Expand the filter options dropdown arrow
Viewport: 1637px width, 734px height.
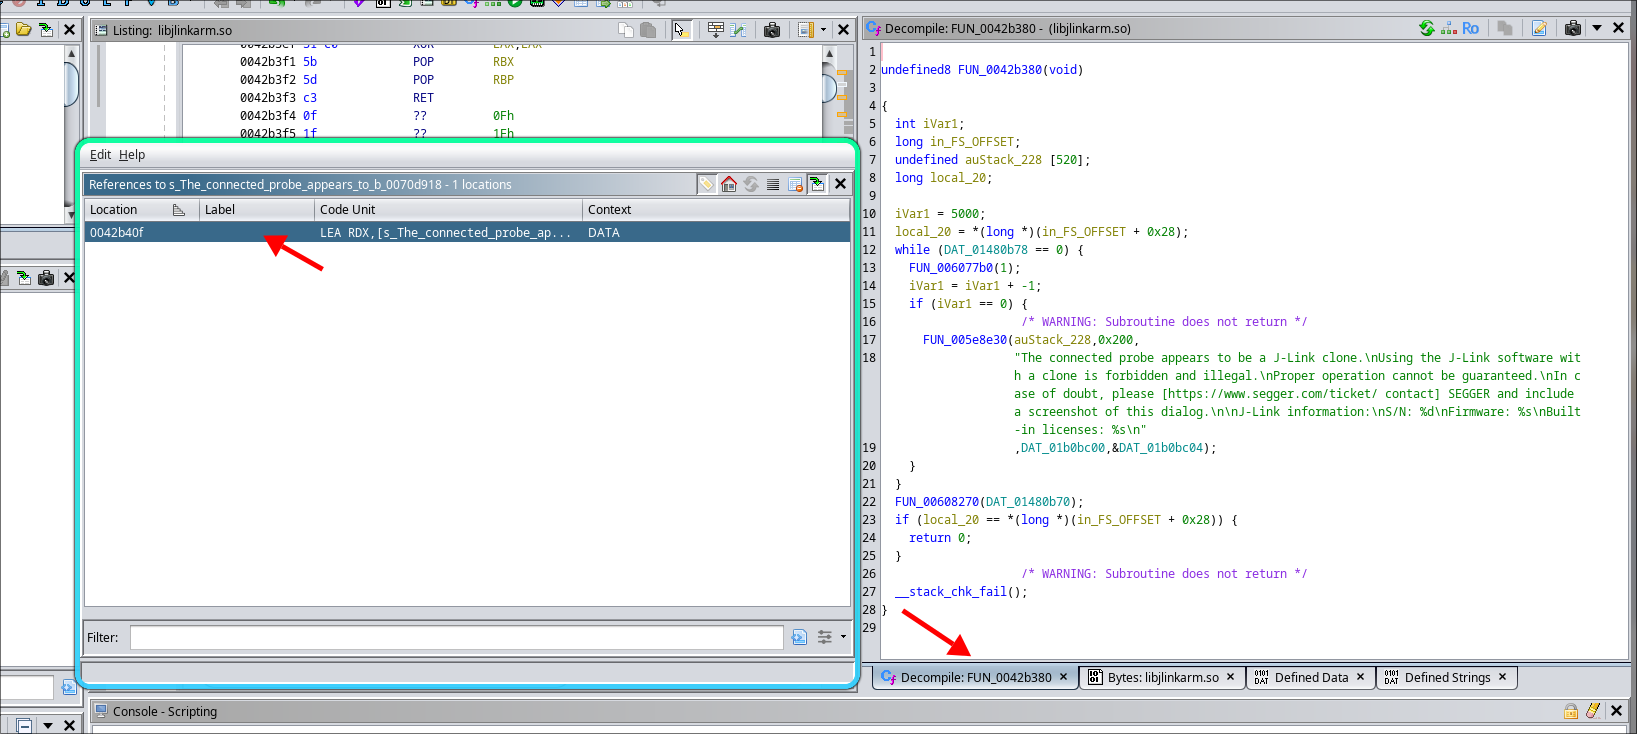[843, 637]
